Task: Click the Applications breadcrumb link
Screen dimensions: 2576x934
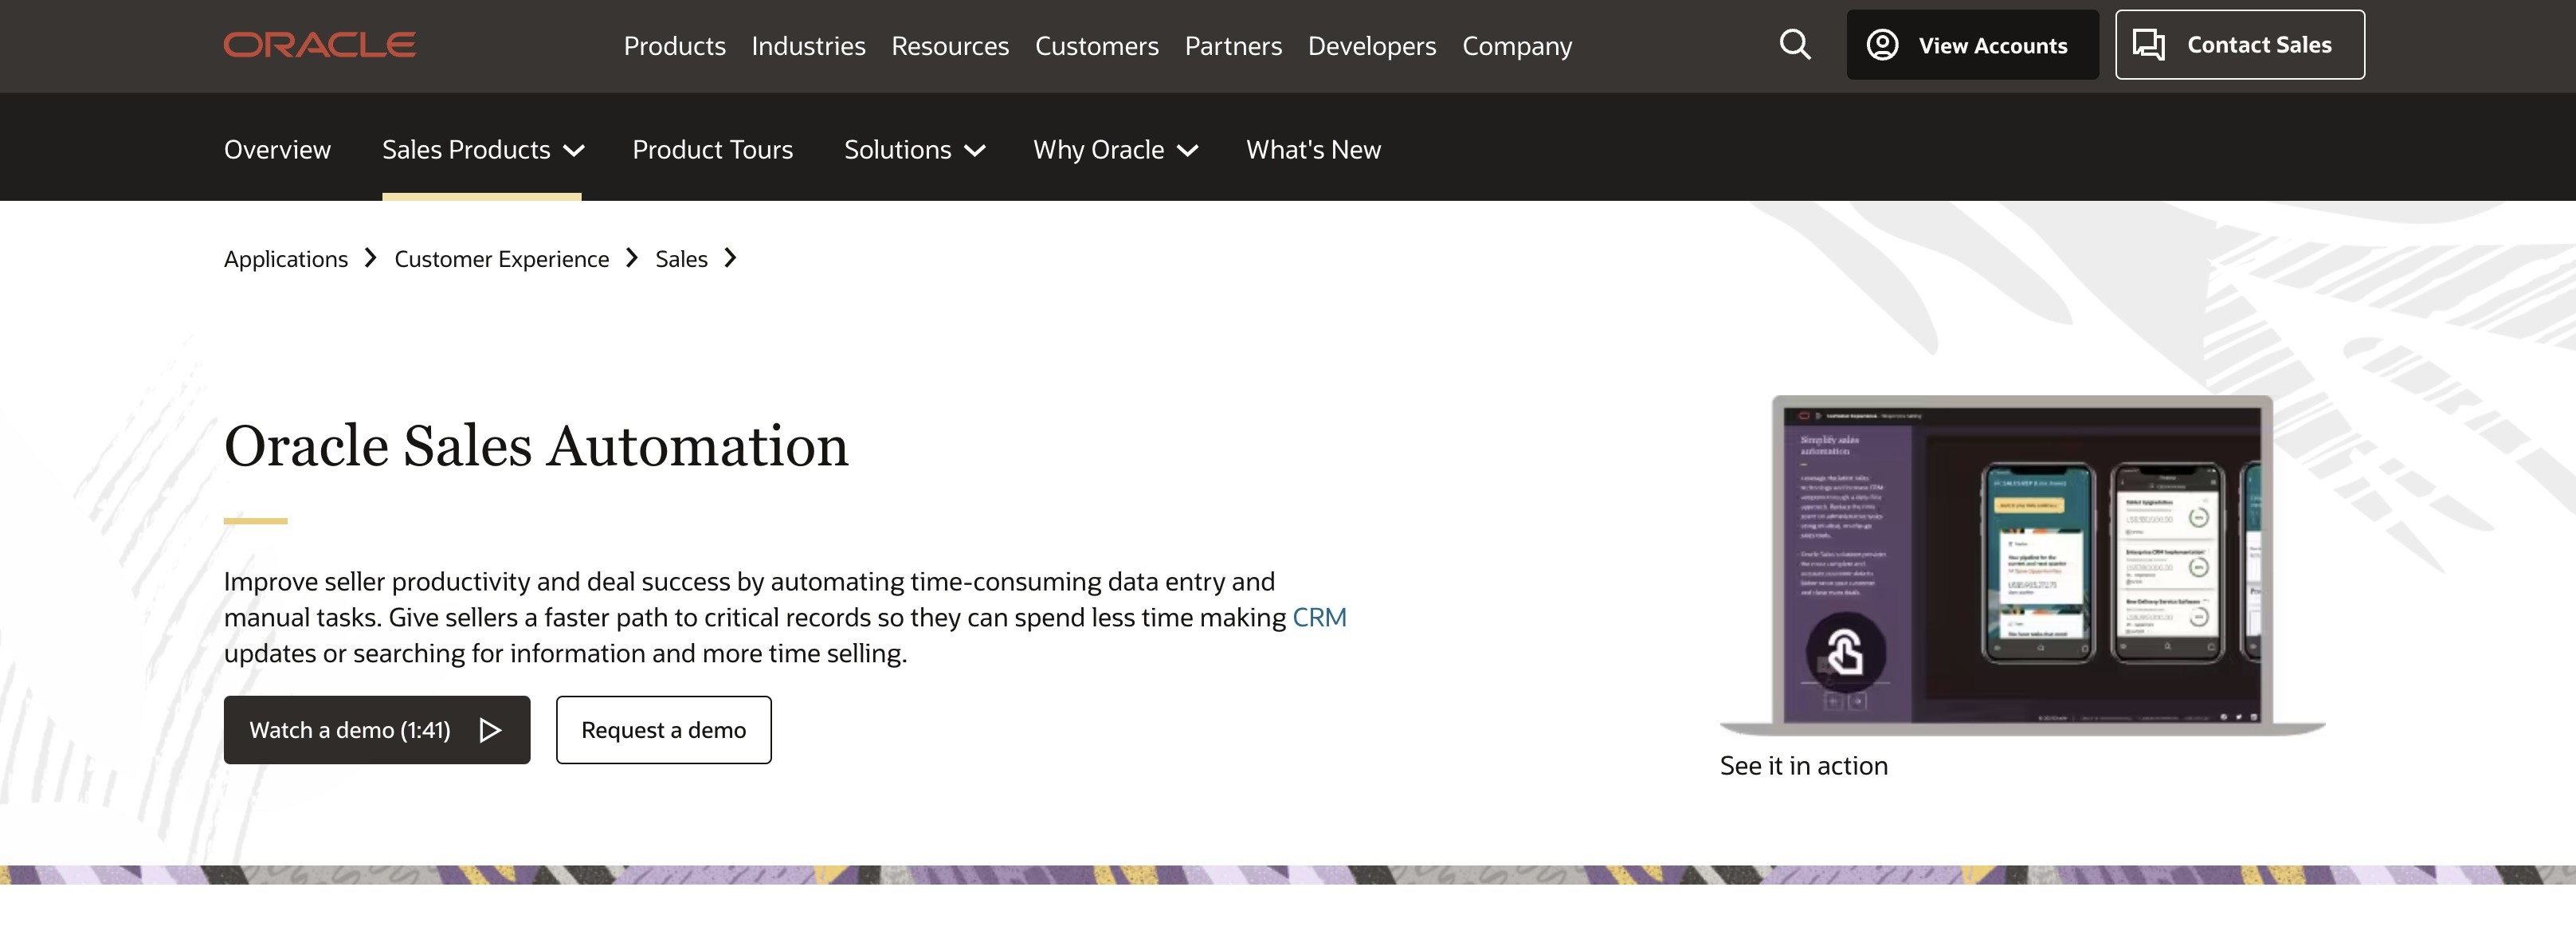Action: tap(286, 259)
